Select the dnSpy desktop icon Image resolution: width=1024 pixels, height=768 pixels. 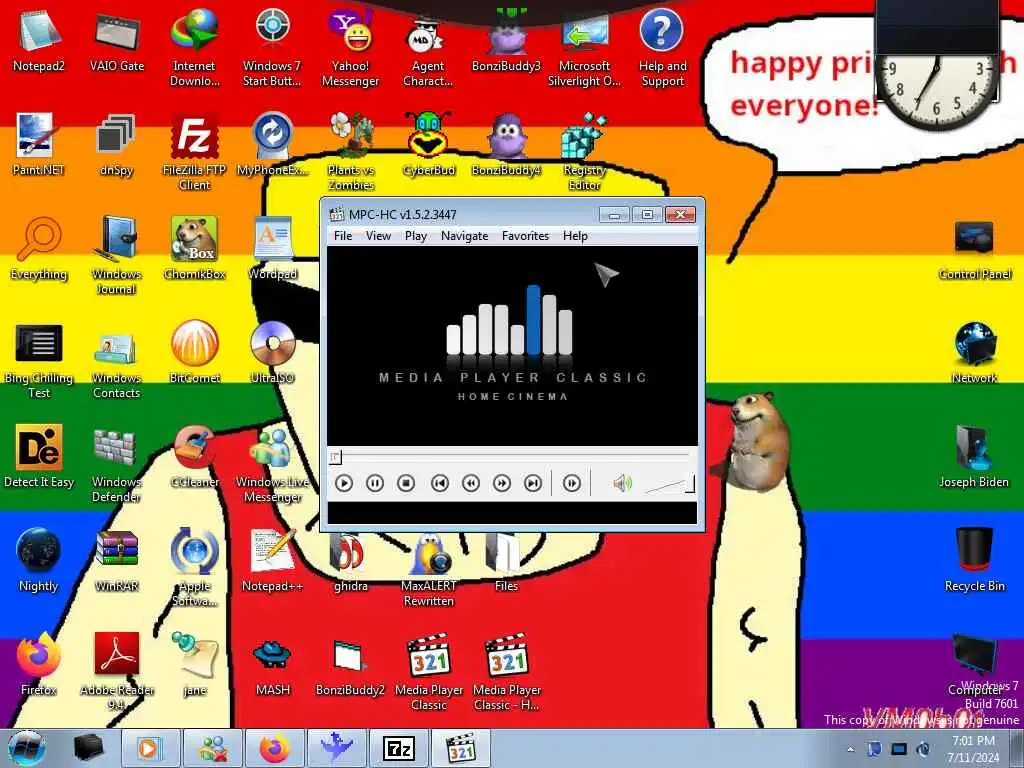click(x=116, y=144)
